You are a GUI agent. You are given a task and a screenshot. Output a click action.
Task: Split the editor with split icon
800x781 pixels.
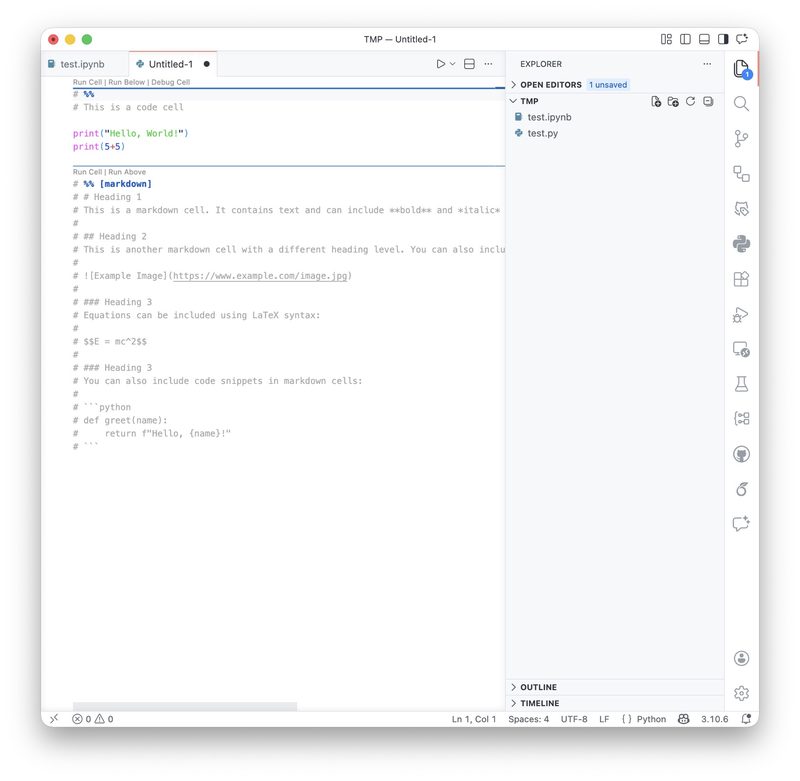coord(469,64)
